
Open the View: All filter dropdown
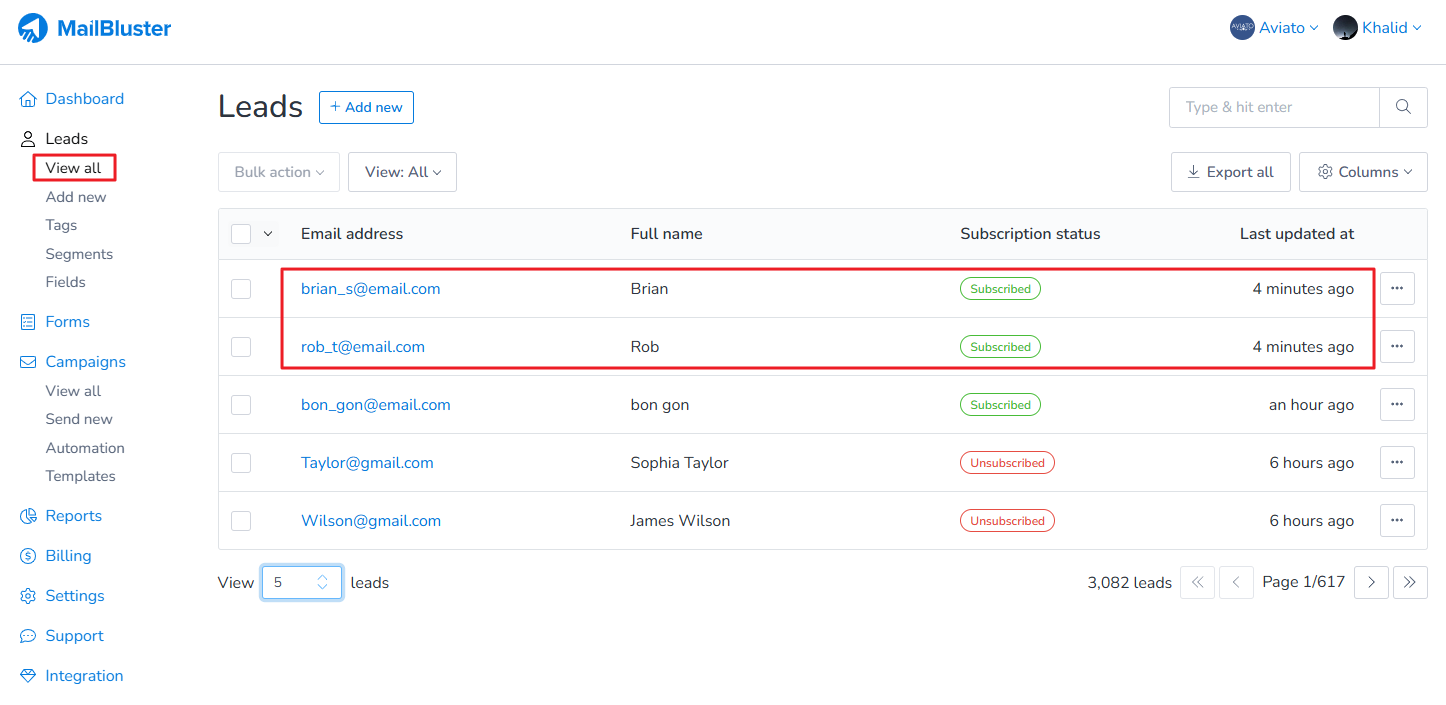(402, 172)
